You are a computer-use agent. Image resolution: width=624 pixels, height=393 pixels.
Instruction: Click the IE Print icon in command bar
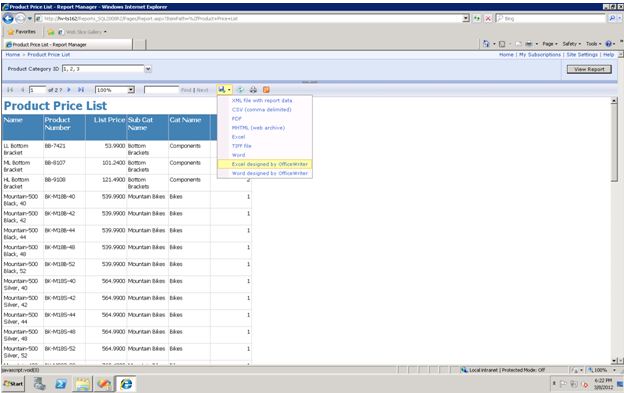click(x=528, y=44)
